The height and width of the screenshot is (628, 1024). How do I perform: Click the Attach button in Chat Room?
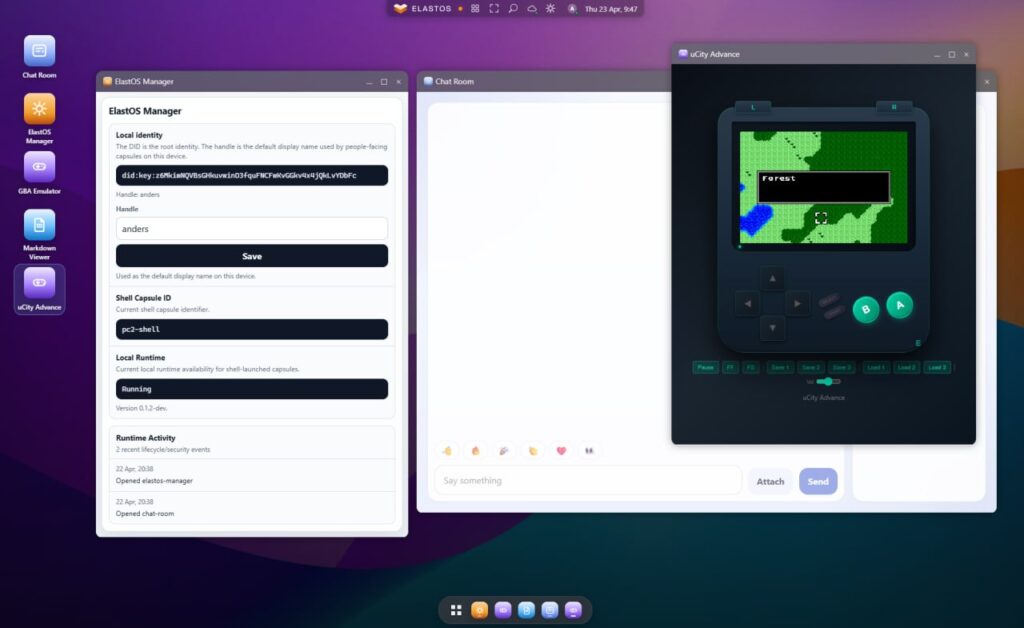click(x=770, y=481)
